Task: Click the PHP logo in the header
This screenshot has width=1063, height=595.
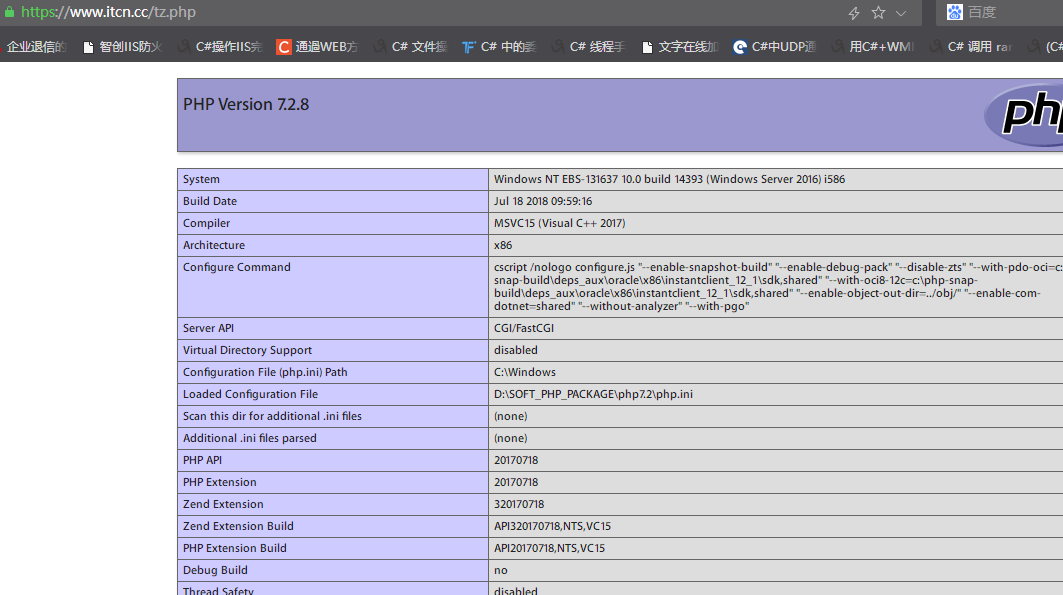Action: click(x=1025, y=113)
